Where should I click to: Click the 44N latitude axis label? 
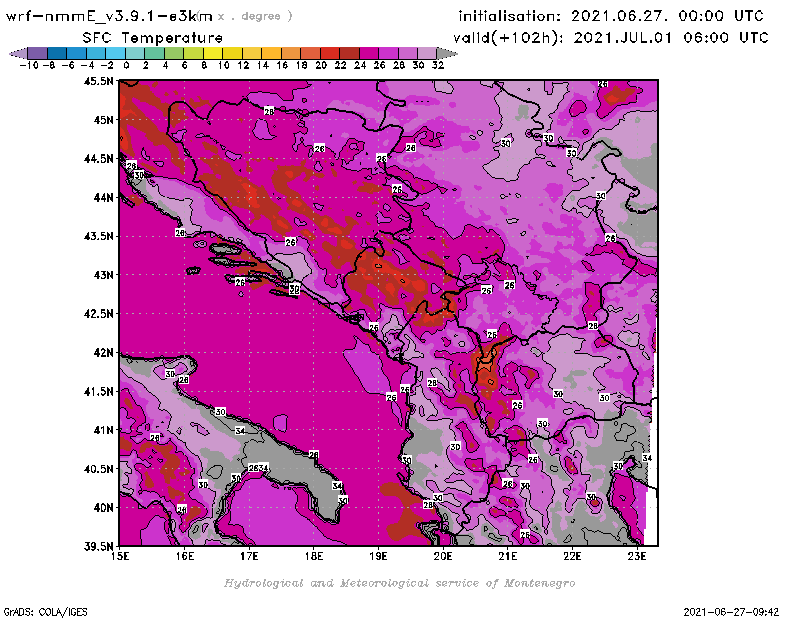pos(104,197)
